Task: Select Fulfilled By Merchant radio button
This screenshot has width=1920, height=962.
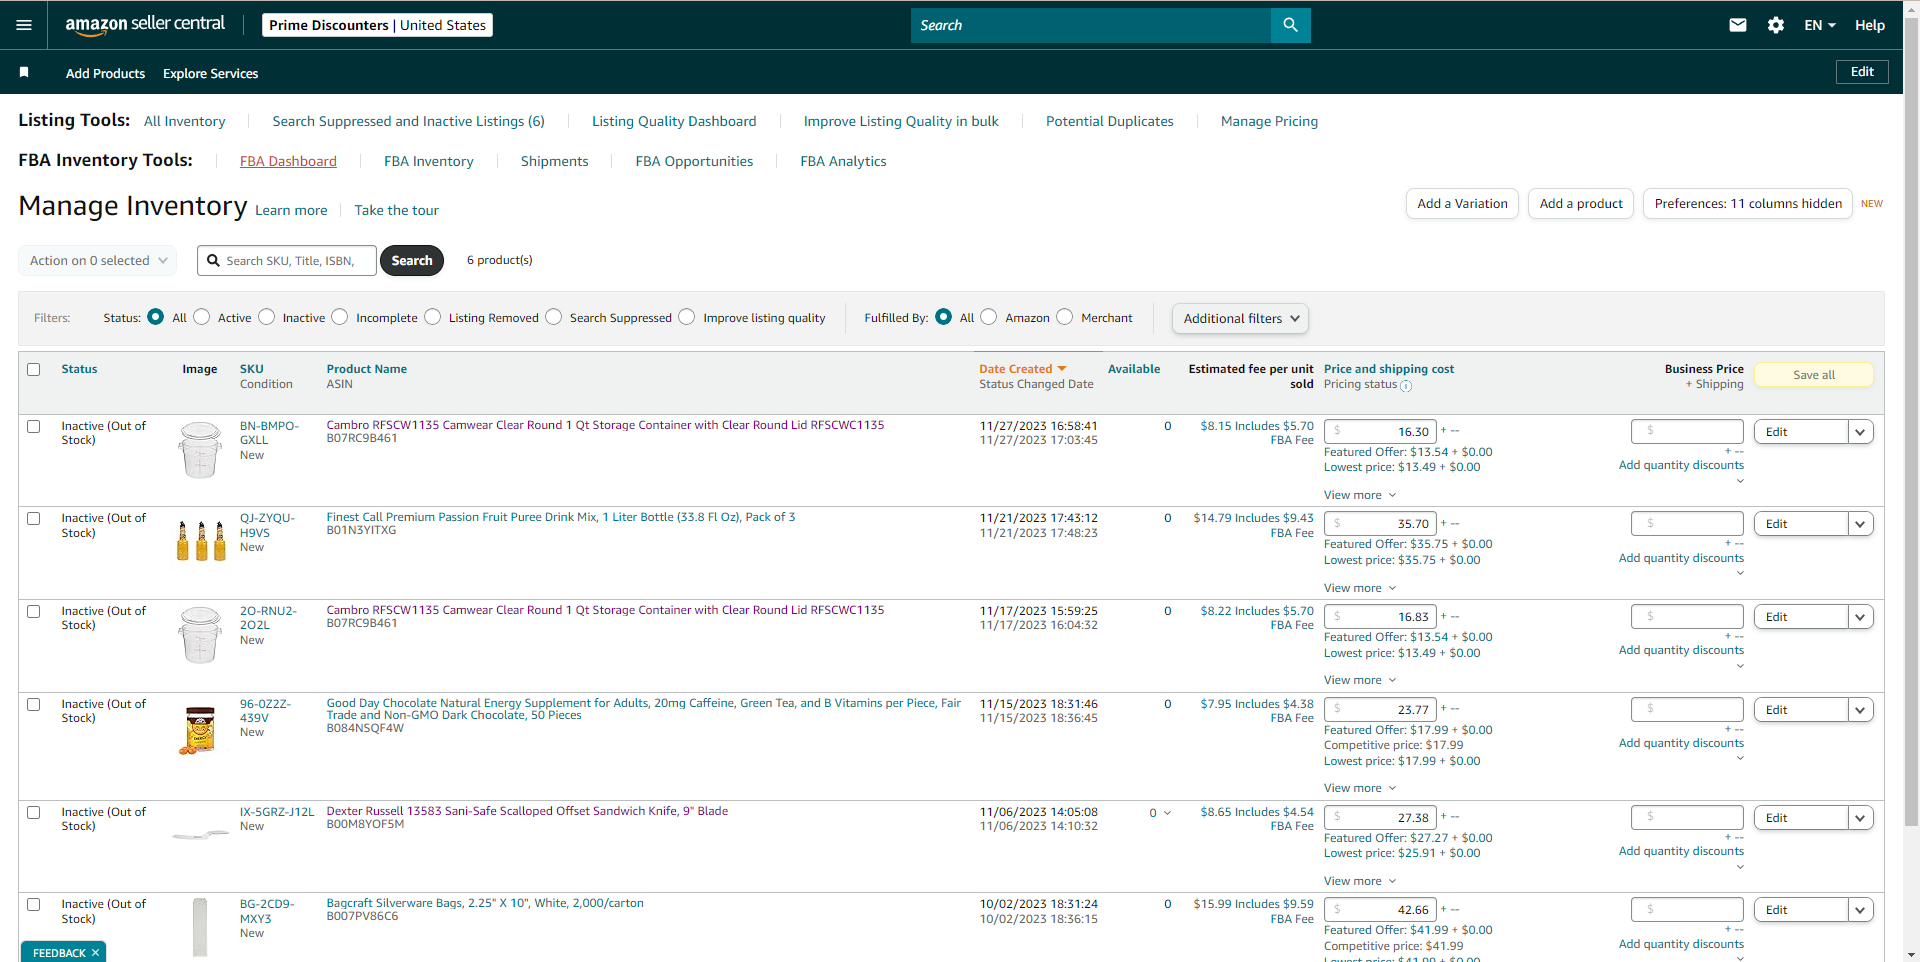Action: coord(1065,317)
